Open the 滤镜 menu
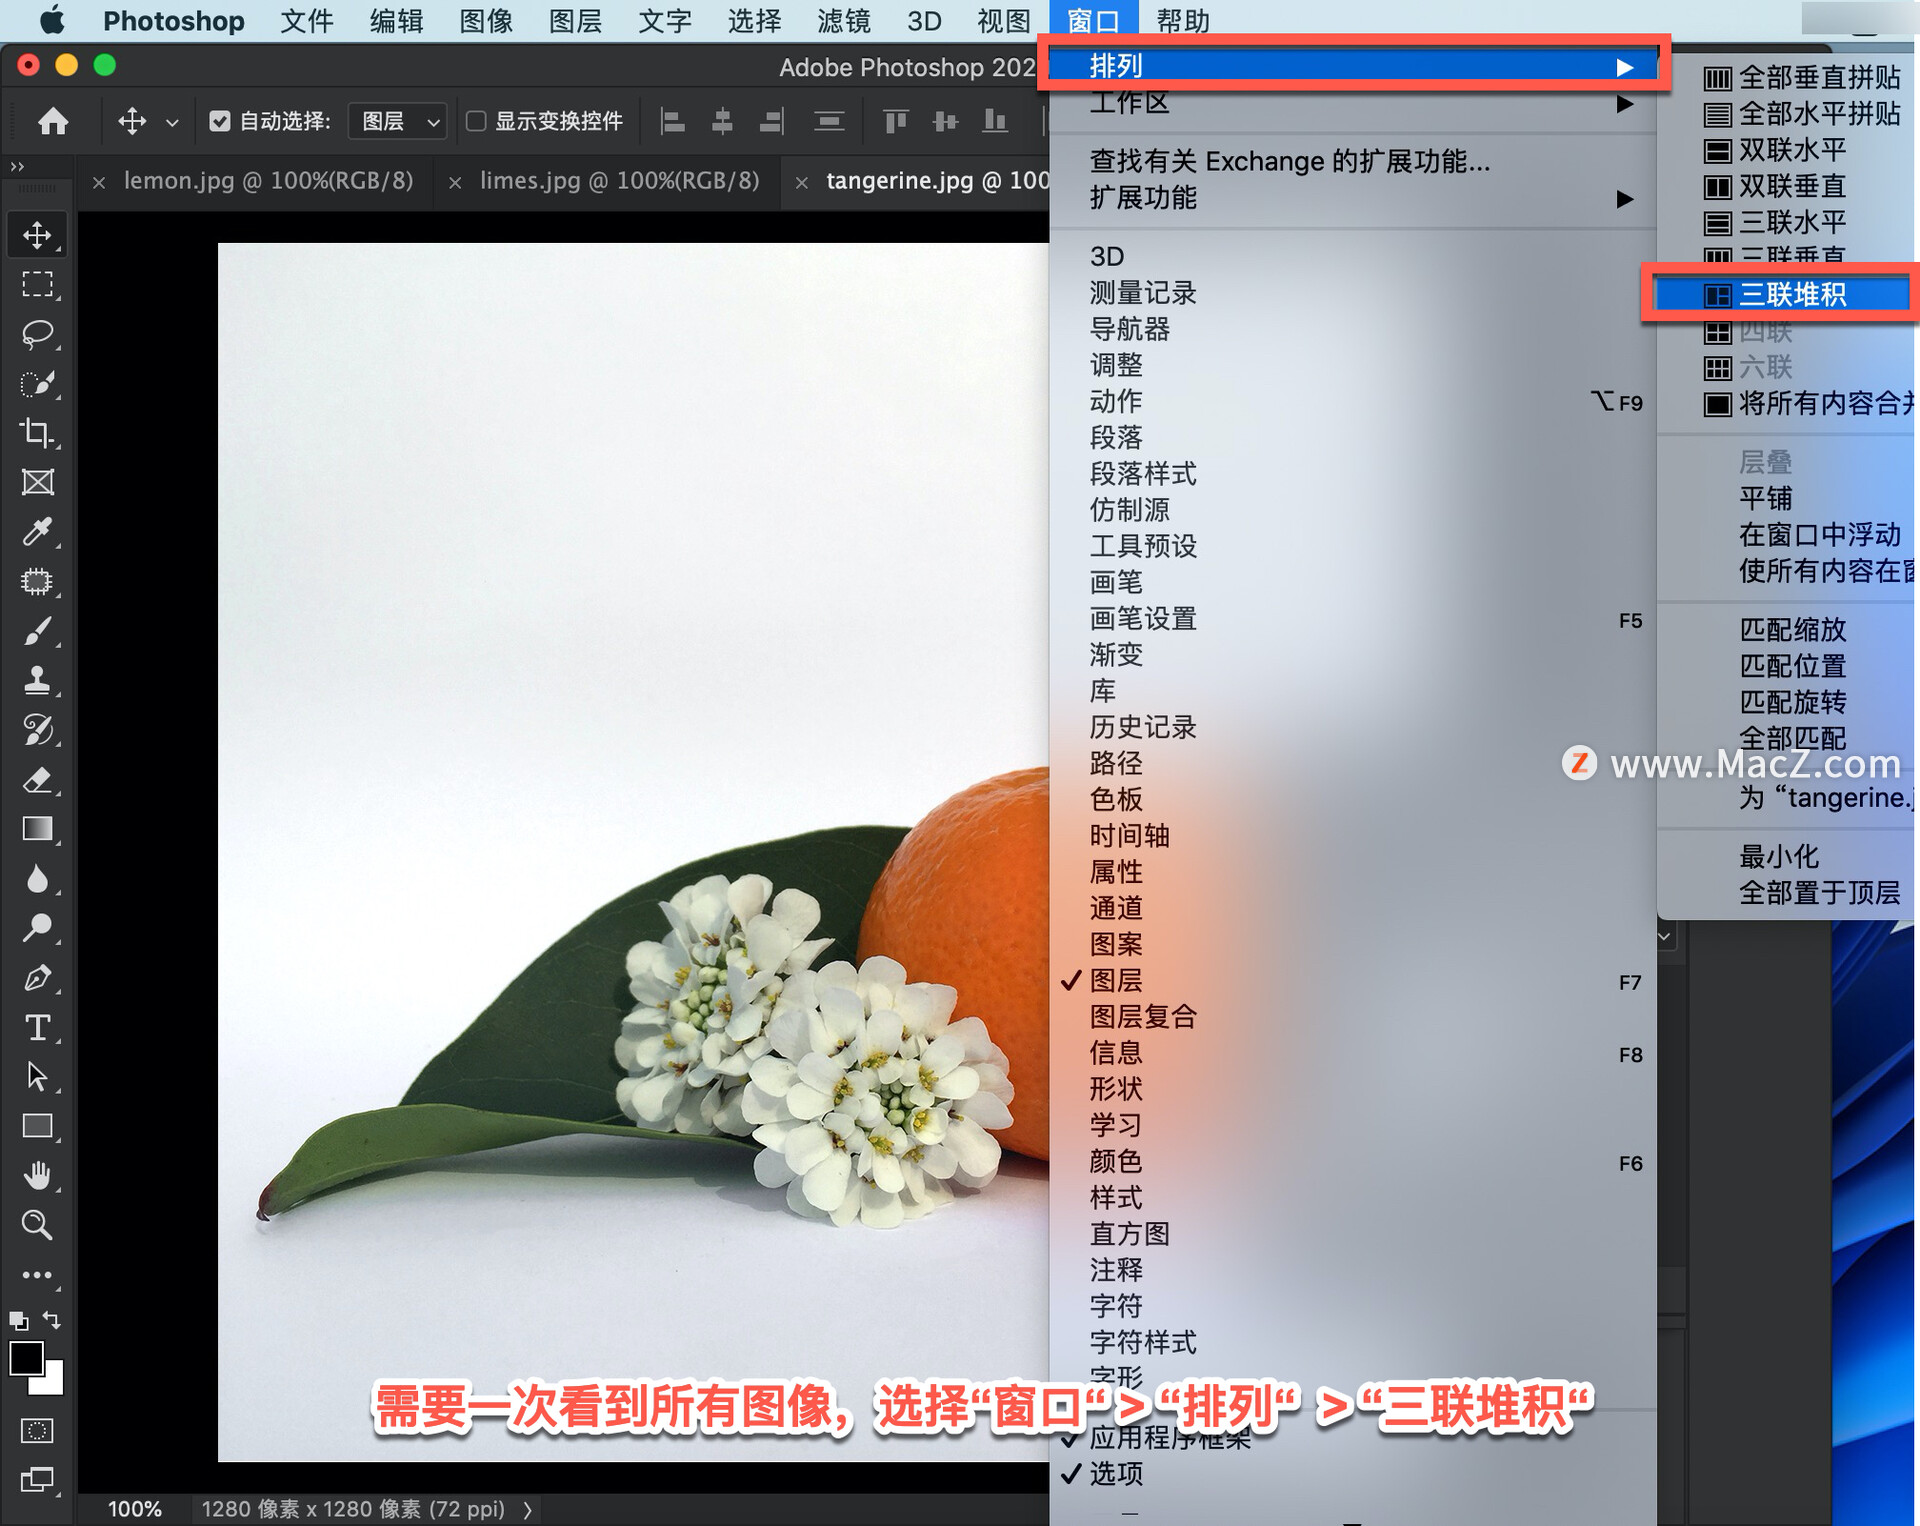 (845, 20)
